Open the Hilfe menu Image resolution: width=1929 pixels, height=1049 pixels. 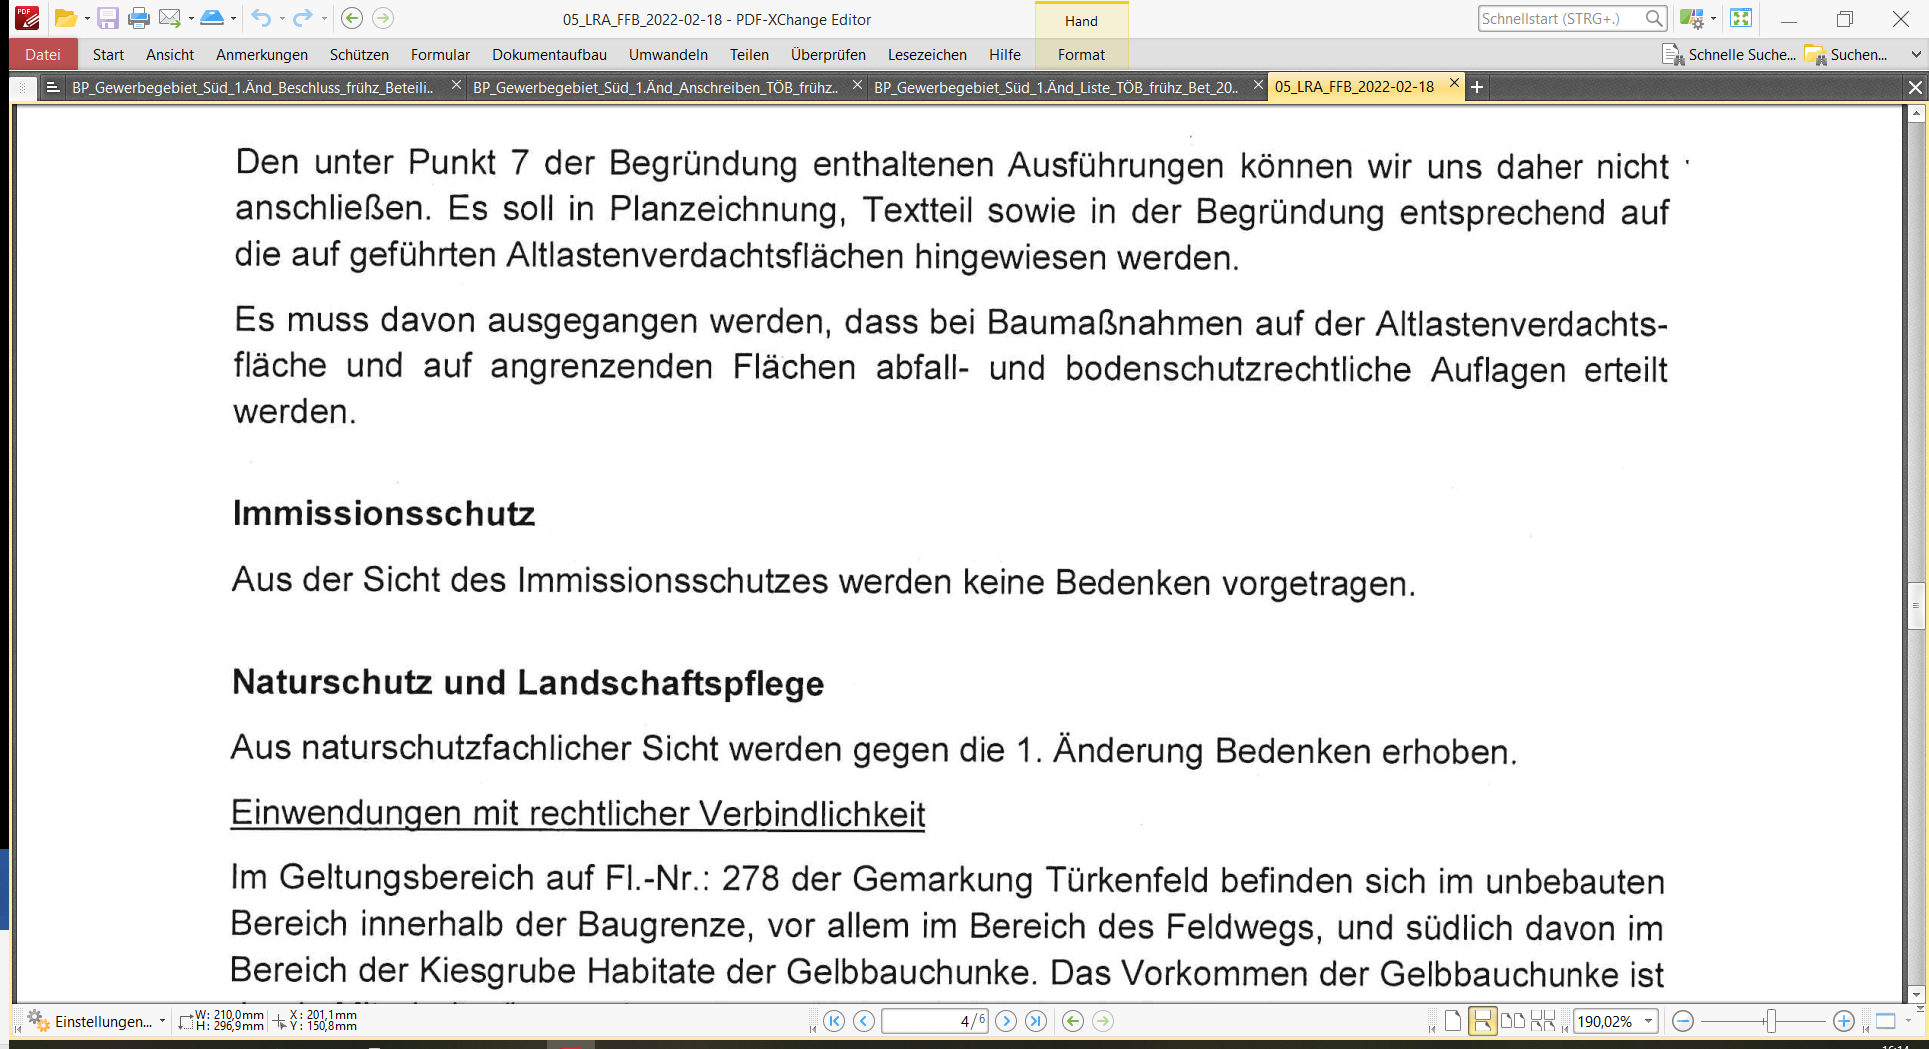click(x=1005, y=55)
